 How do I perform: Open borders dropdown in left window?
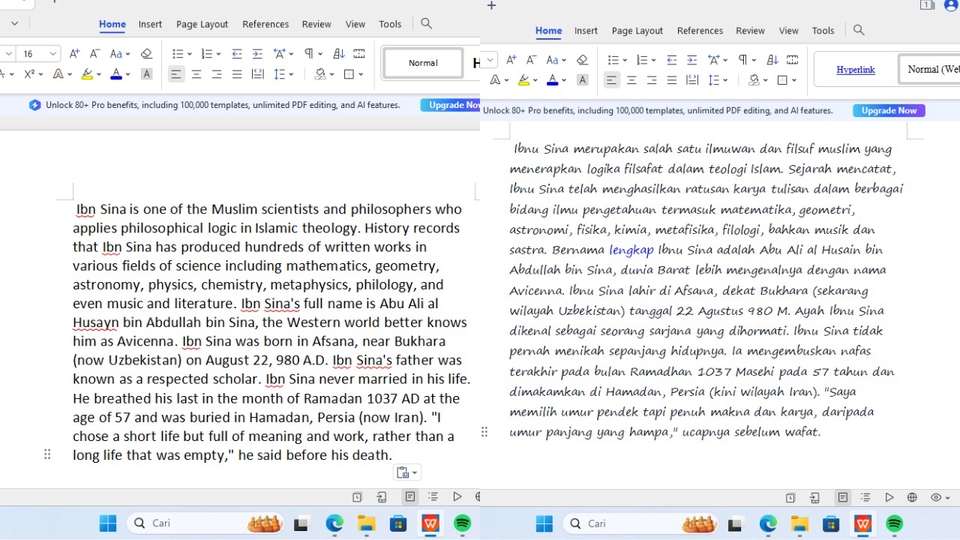tap(361, 74)
